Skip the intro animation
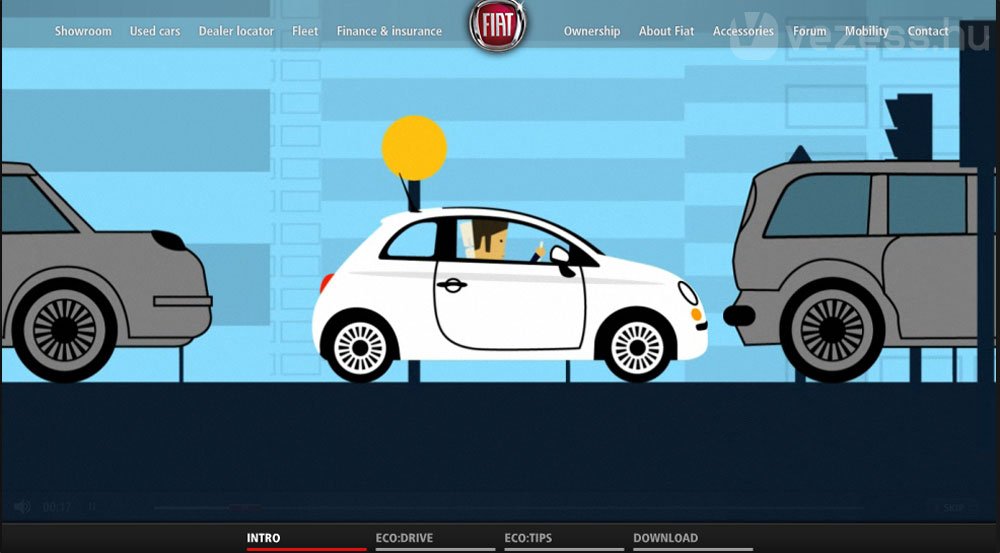Viewport: 1000px width, 553px height. [x=953, y=507]
